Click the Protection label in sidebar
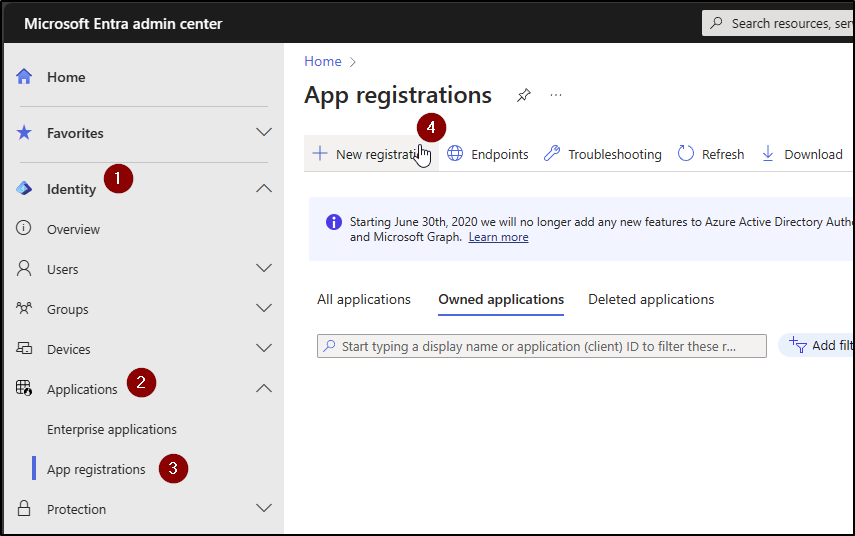This screenshot has width=855, height=536. click(76, 509)
